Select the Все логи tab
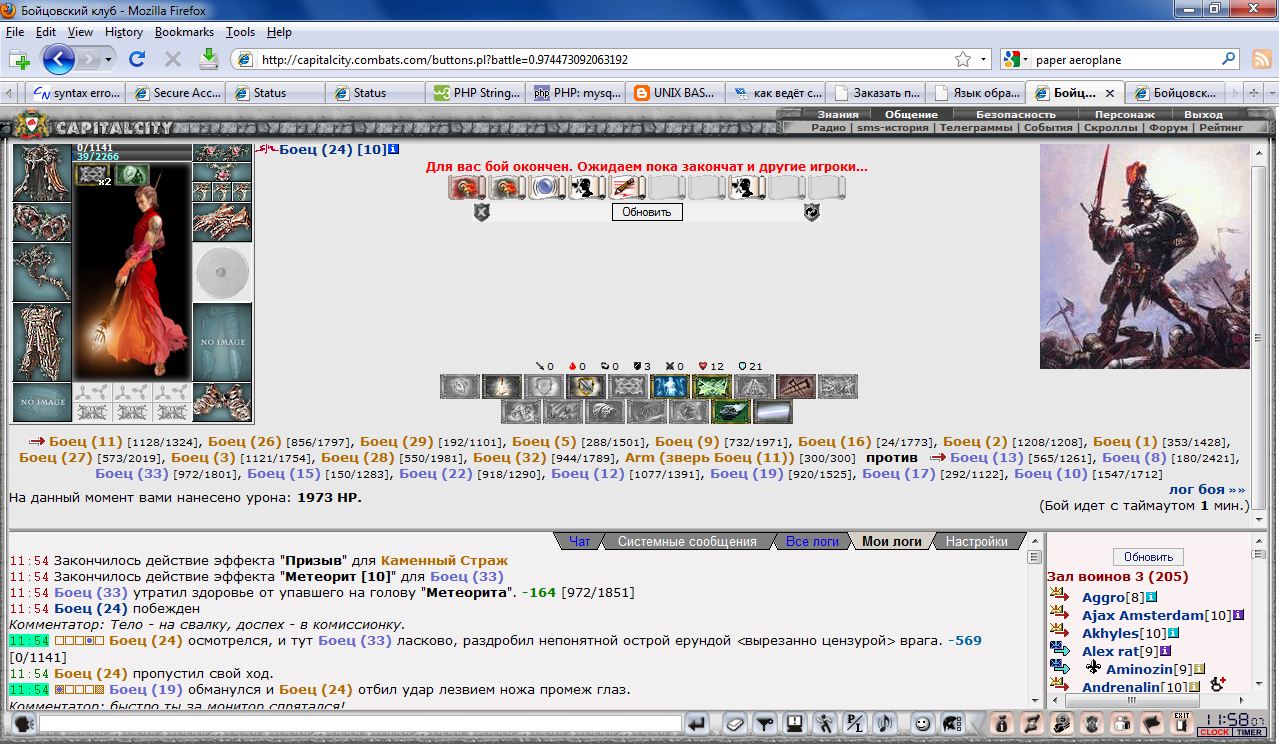 [x=812, y=541]
